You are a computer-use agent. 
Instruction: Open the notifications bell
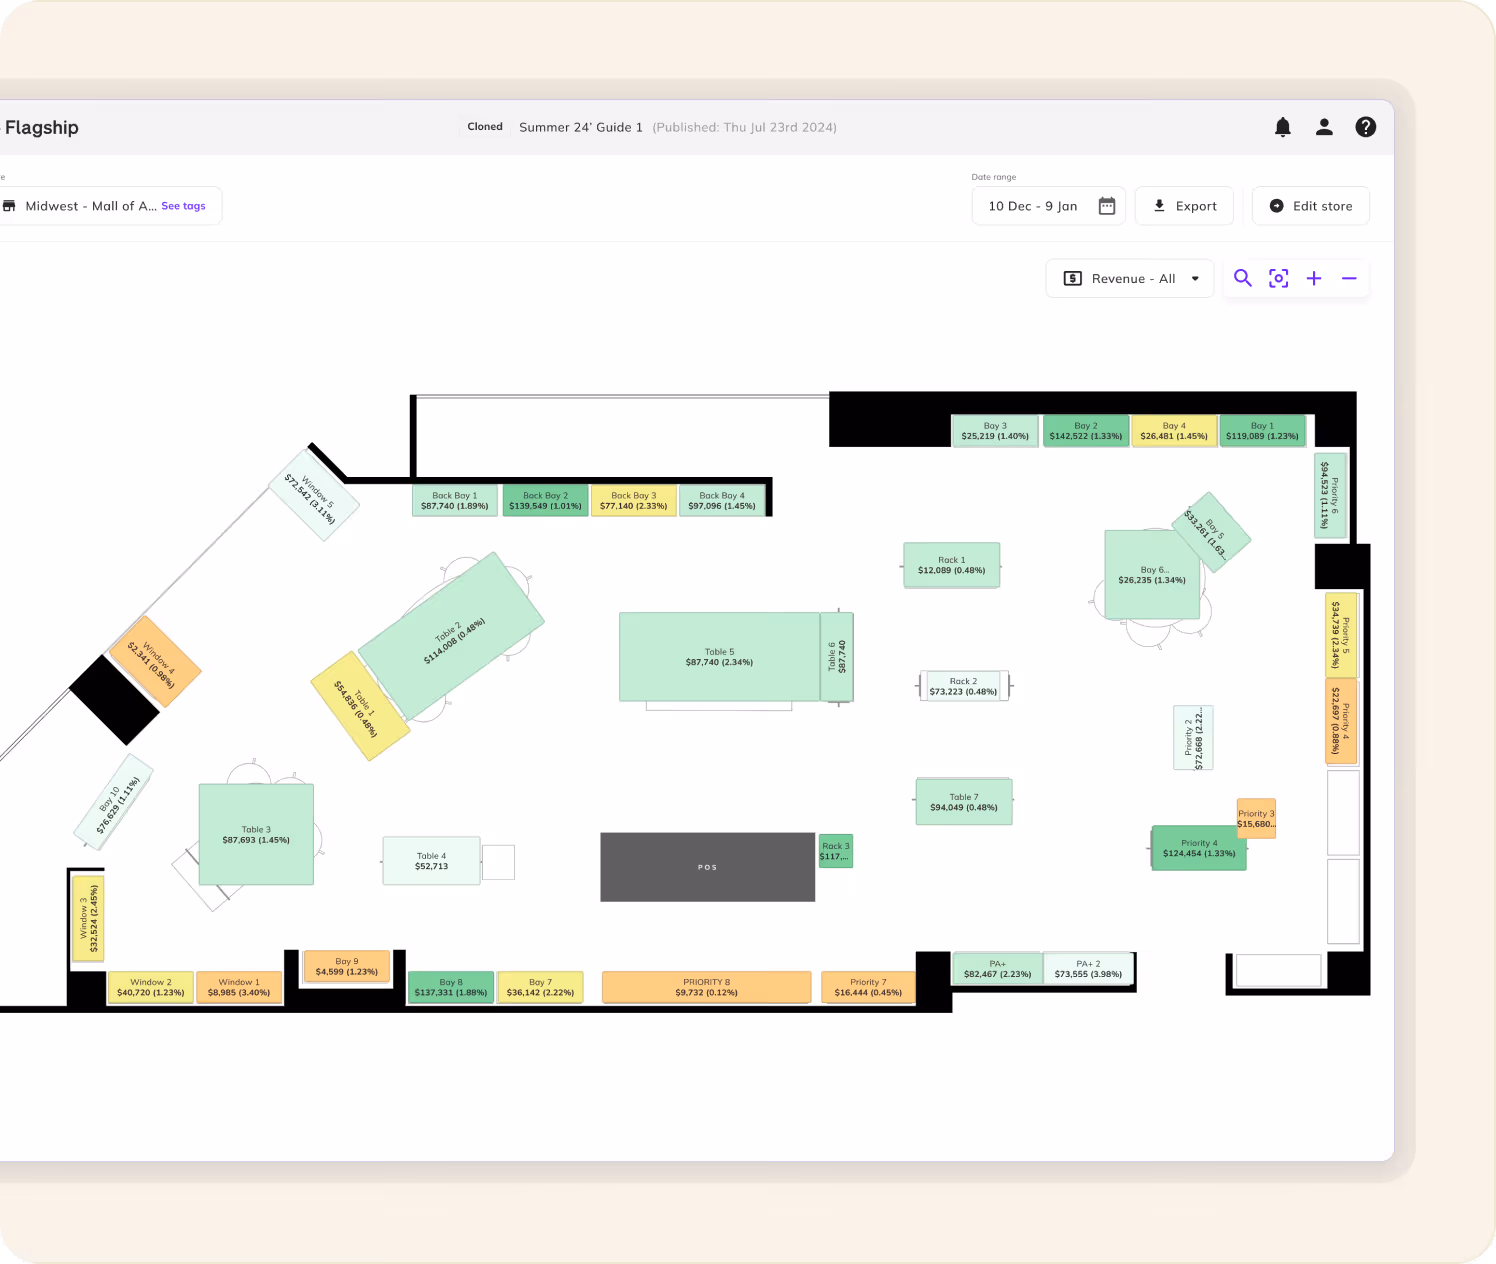tap(1283, 127)
